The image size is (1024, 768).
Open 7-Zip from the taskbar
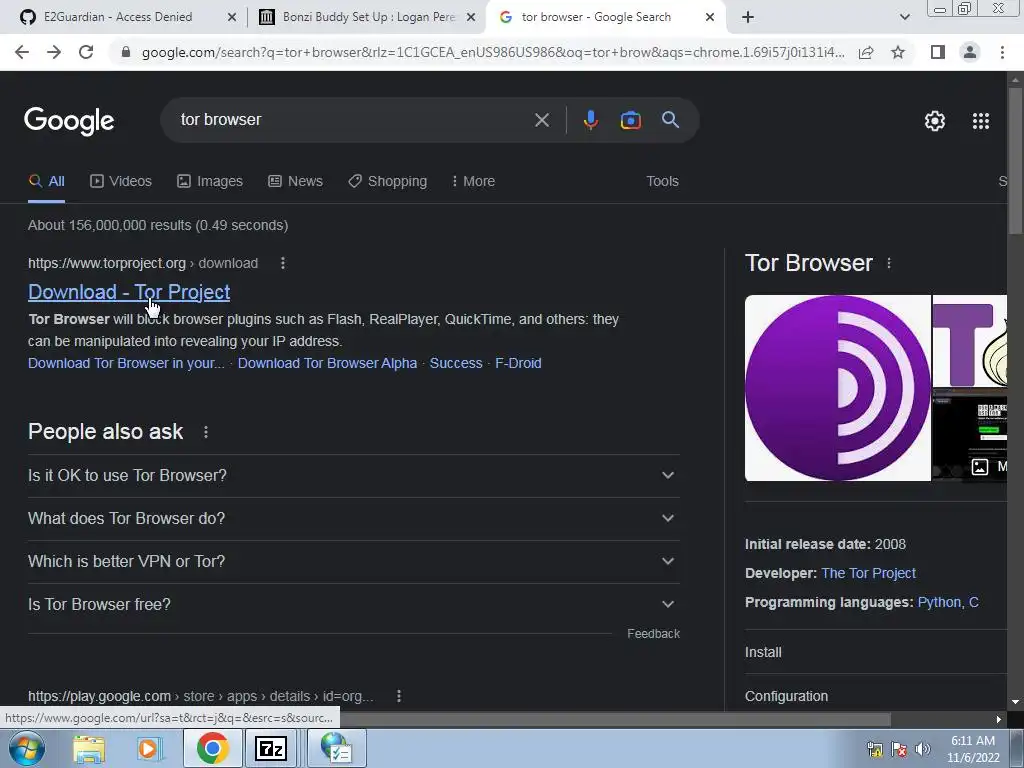coord(270,748)
